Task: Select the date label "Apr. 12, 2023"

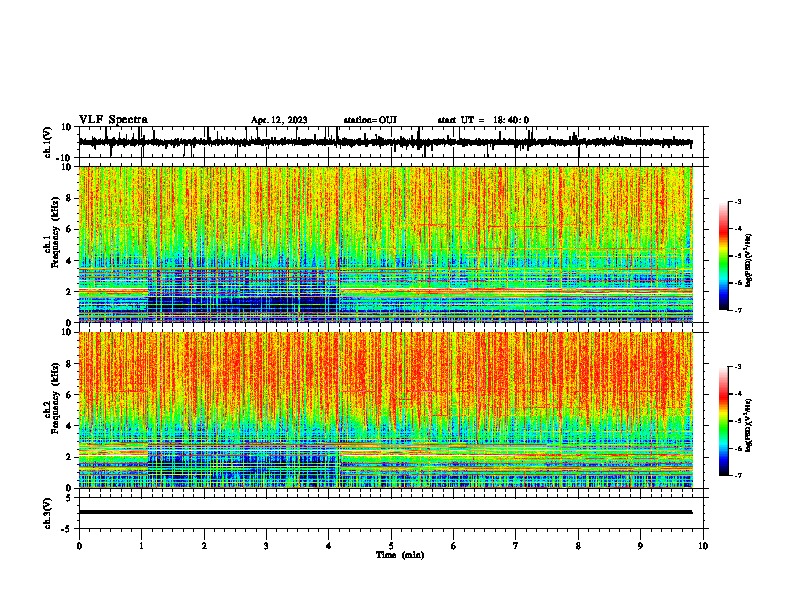Action: pyautogui.click(x=279, y=120)
